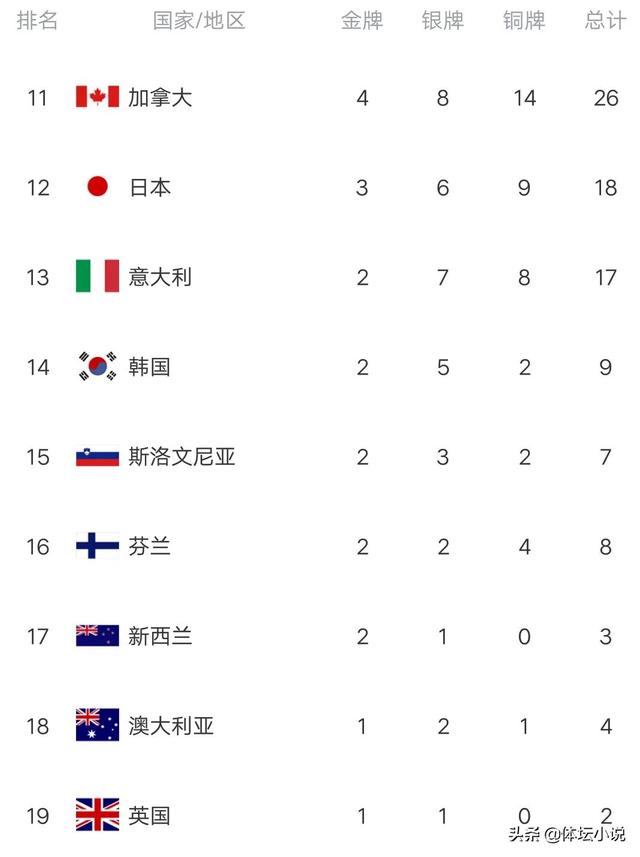Image resolution: width=640 pixels, height=857 pixels.
Task: Click the Canada flag icon
Action: [97, 97]
